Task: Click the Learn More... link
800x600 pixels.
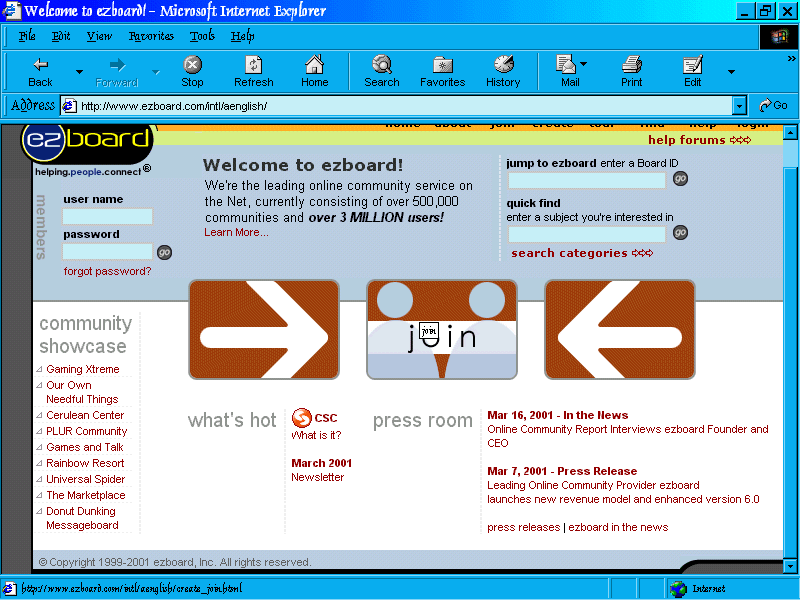Action: coord(236,232)
